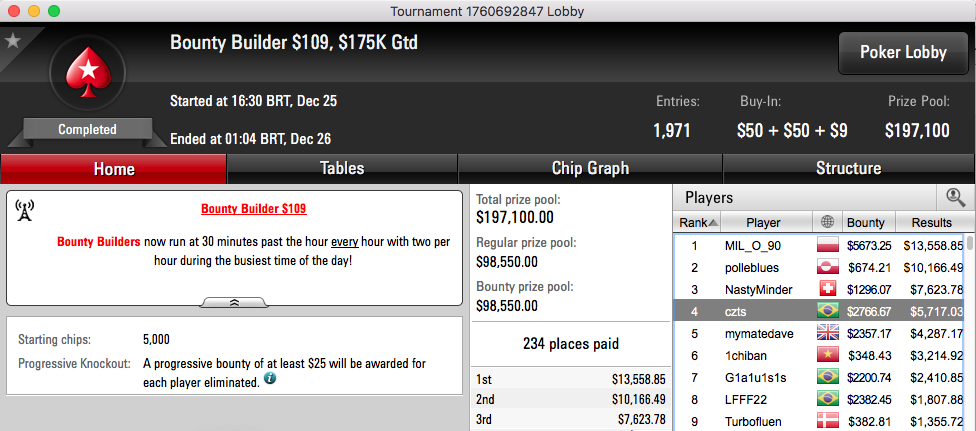The width and height of the screenshot is (976, 431).
Task: Click the Poker Lobby button
Action: 903,53
